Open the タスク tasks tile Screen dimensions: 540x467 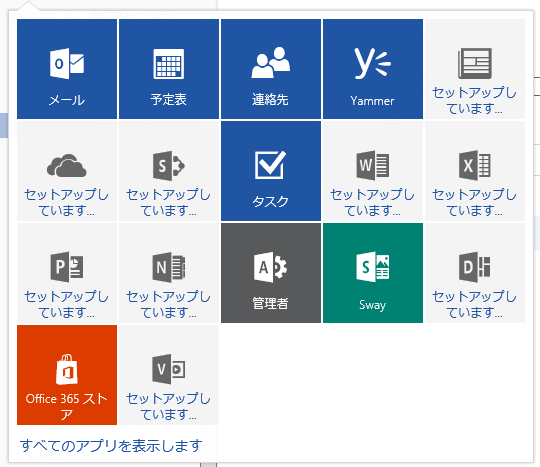pos(271,171)
